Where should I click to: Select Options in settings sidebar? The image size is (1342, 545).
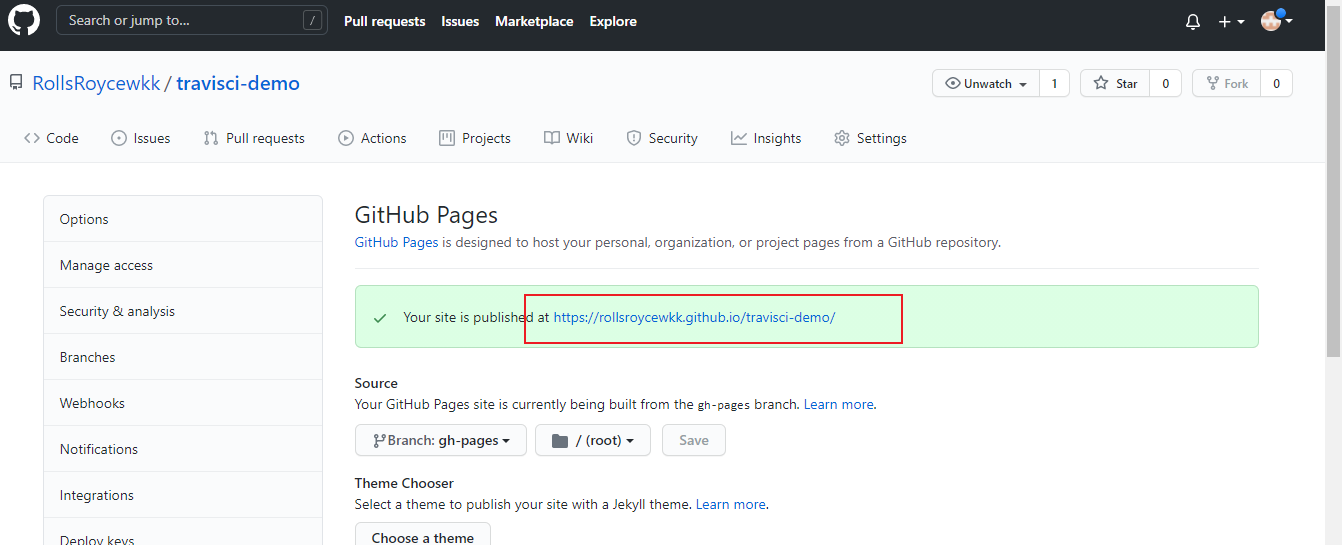183,219
